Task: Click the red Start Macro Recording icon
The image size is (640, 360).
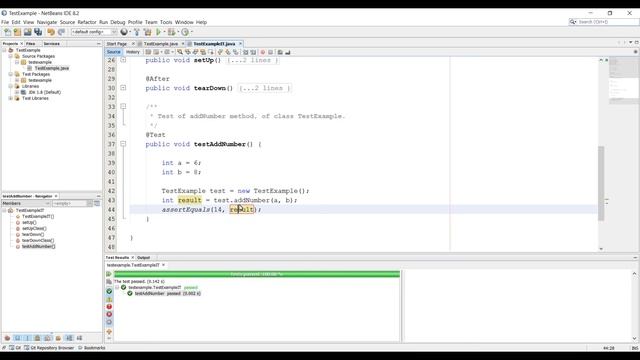Action: pos(263,52)
